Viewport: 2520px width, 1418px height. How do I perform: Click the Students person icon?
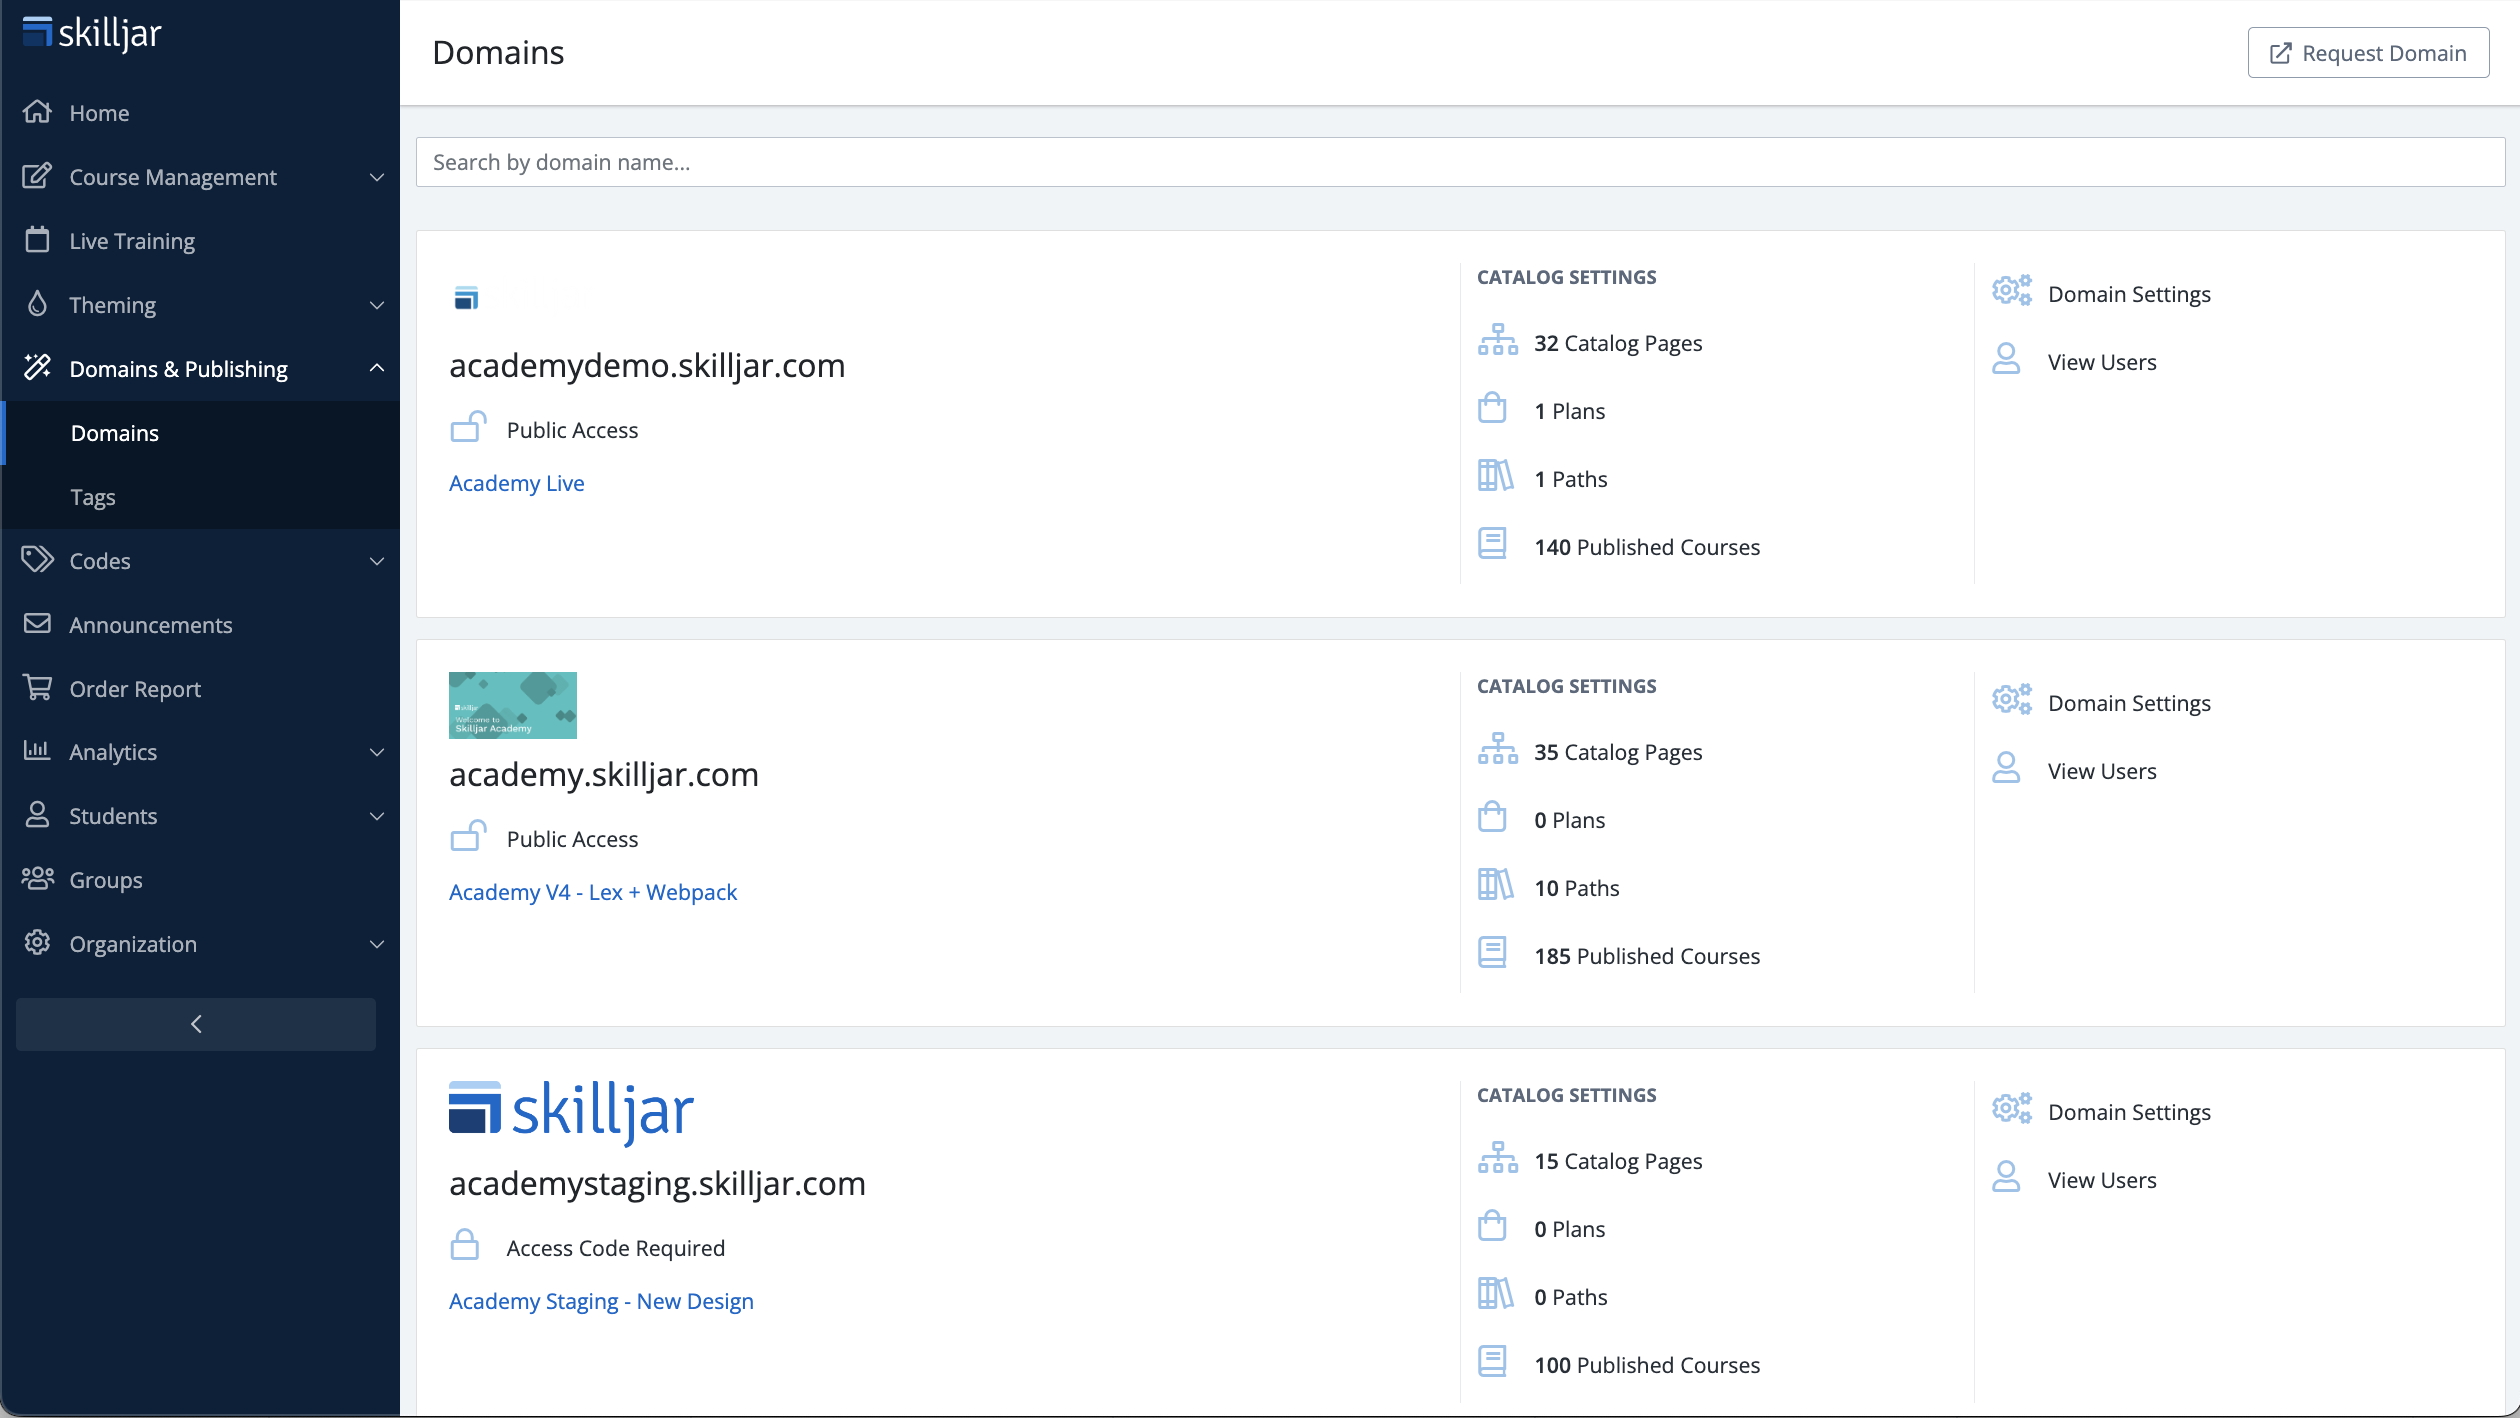click(37, 815)
